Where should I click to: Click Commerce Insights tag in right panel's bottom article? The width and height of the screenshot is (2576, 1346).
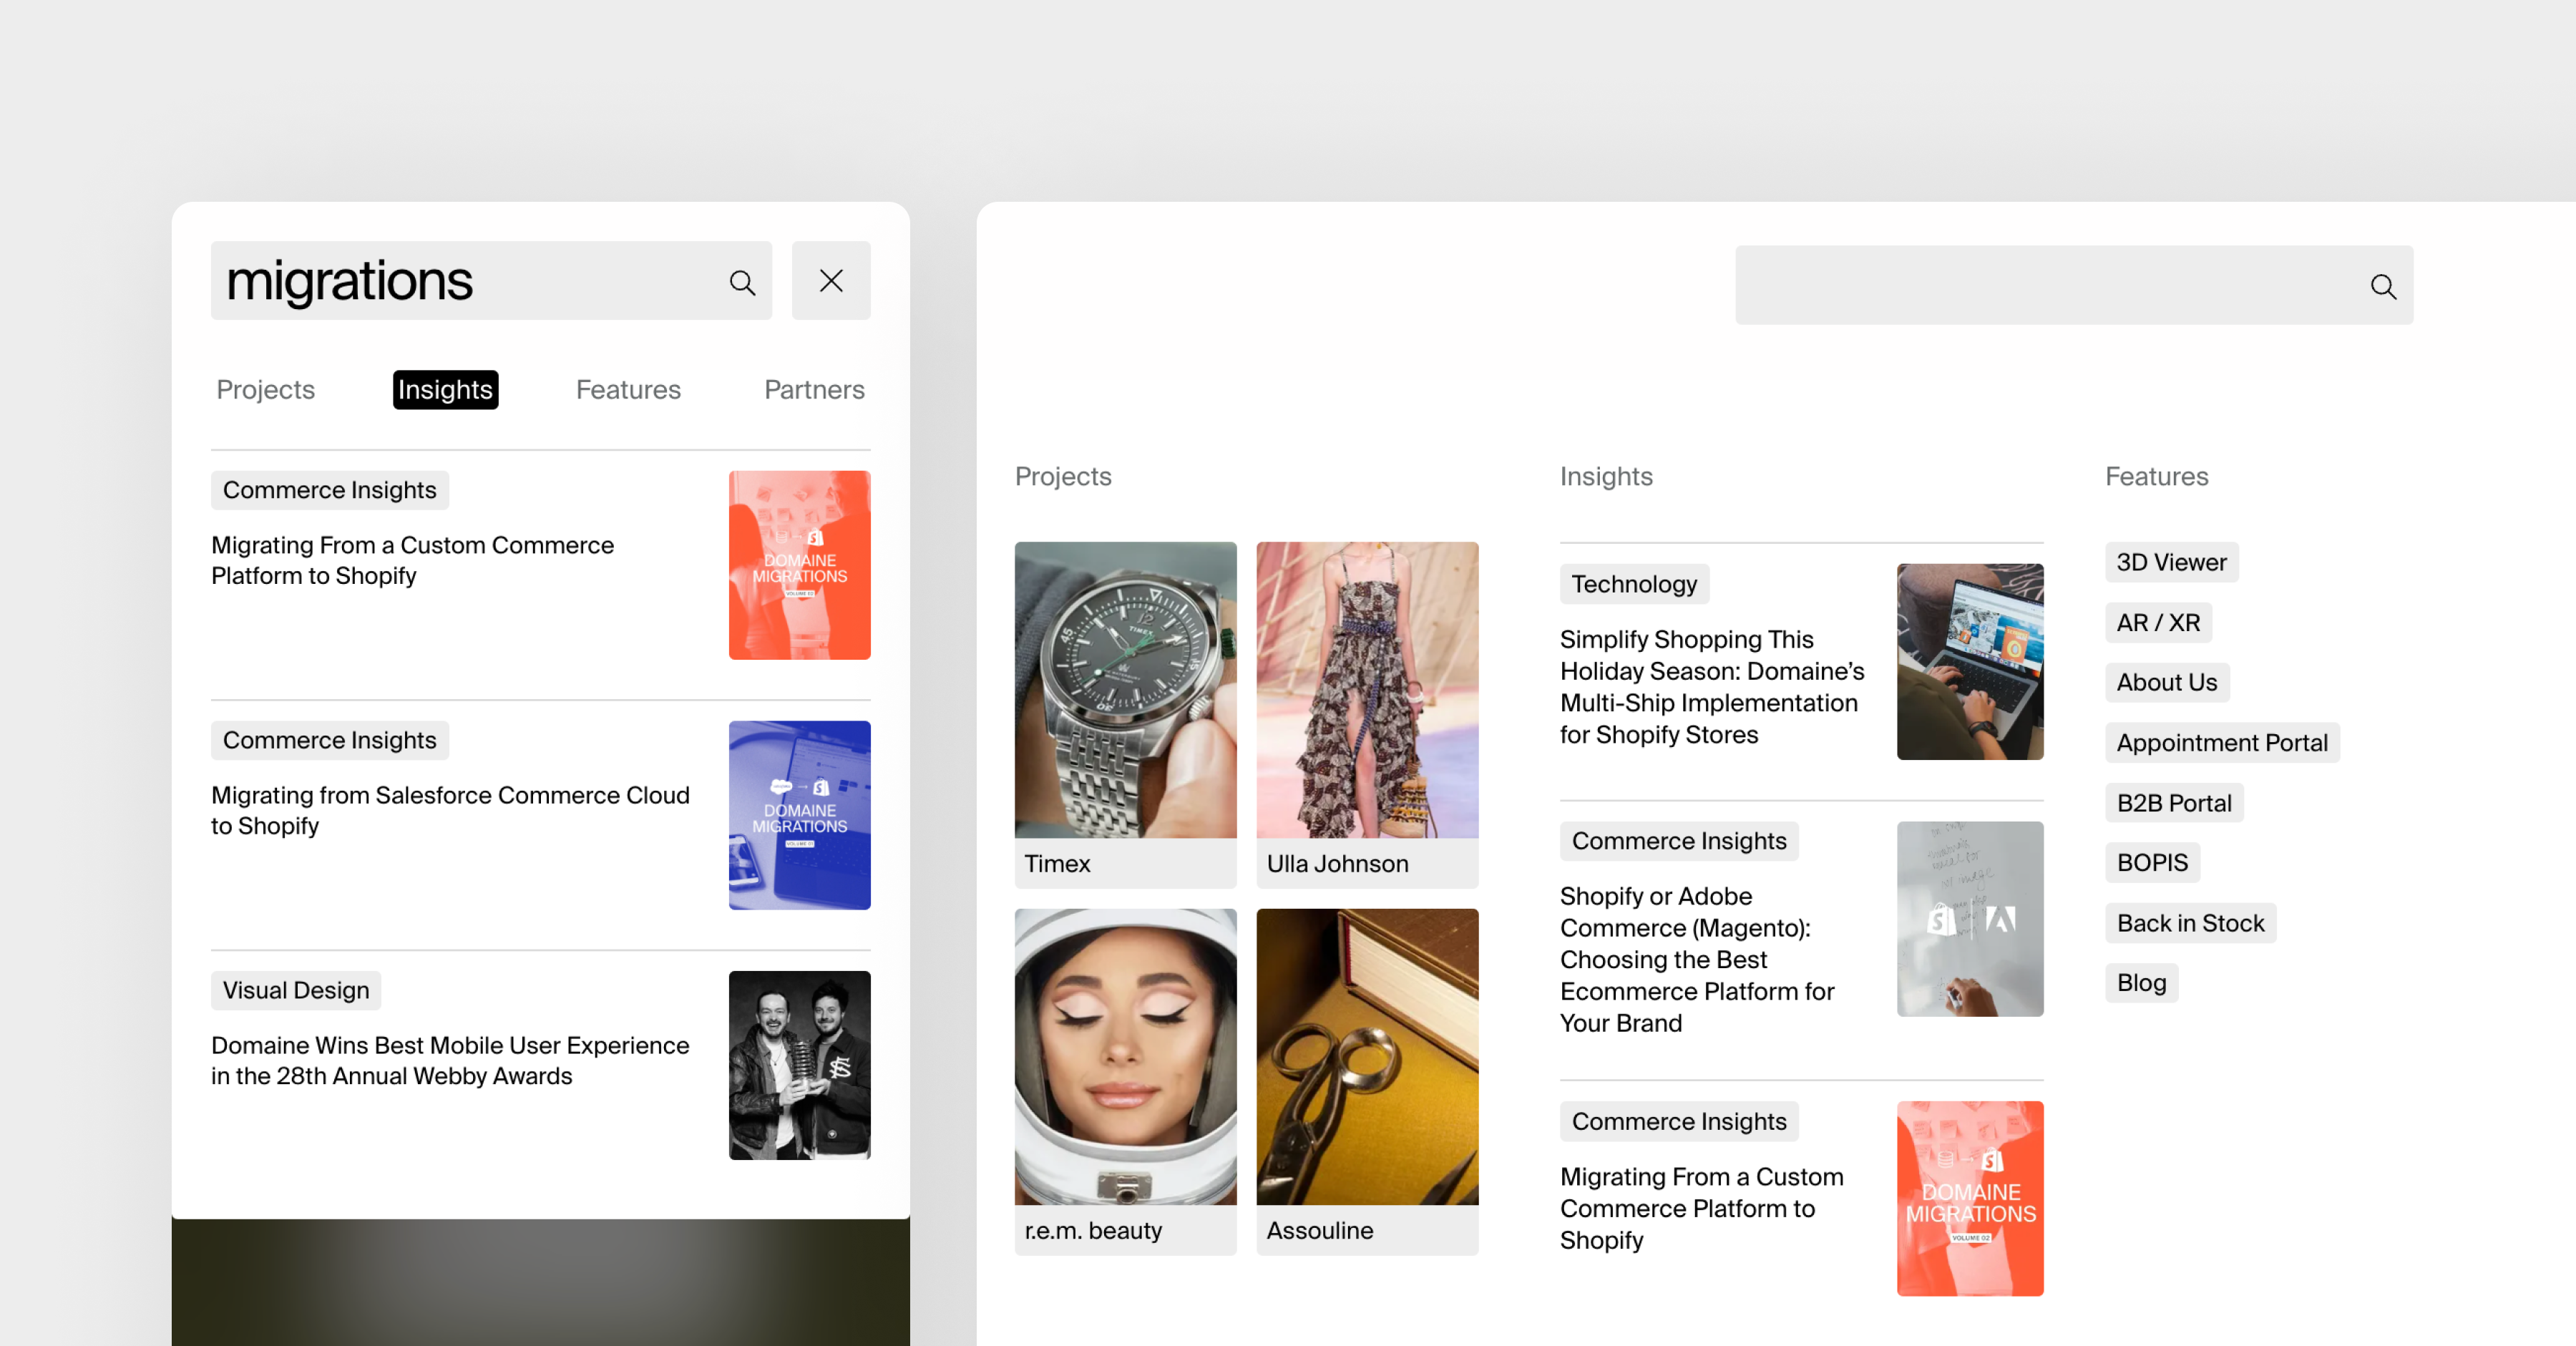tap(1679, 1121)
